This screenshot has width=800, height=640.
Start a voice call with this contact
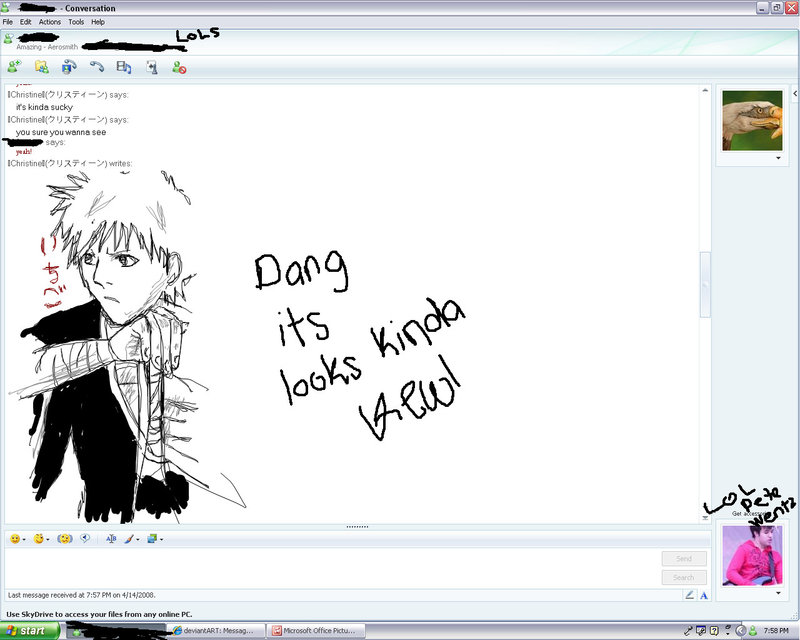(97, 66)
